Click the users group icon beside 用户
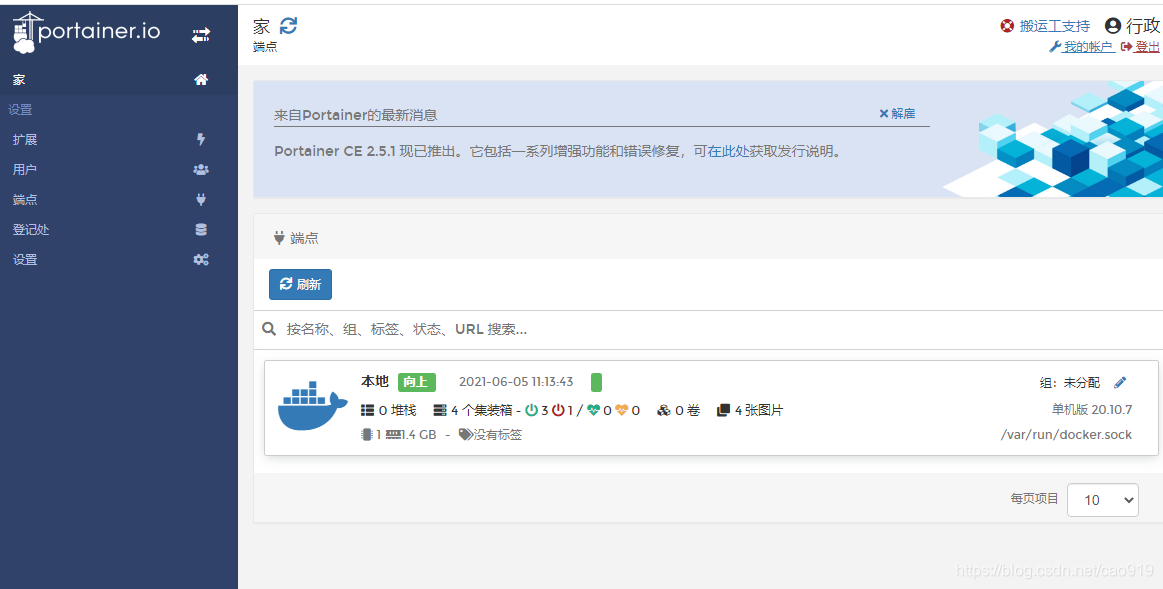1163x589 pixels. [x=201, y=169]
